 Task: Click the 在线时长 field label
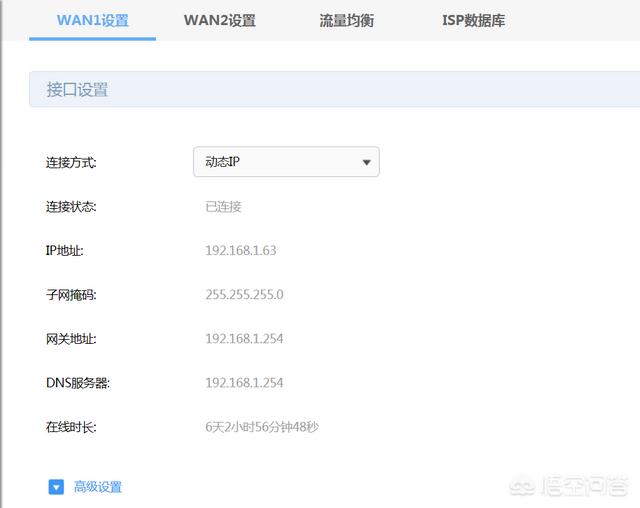71,427
